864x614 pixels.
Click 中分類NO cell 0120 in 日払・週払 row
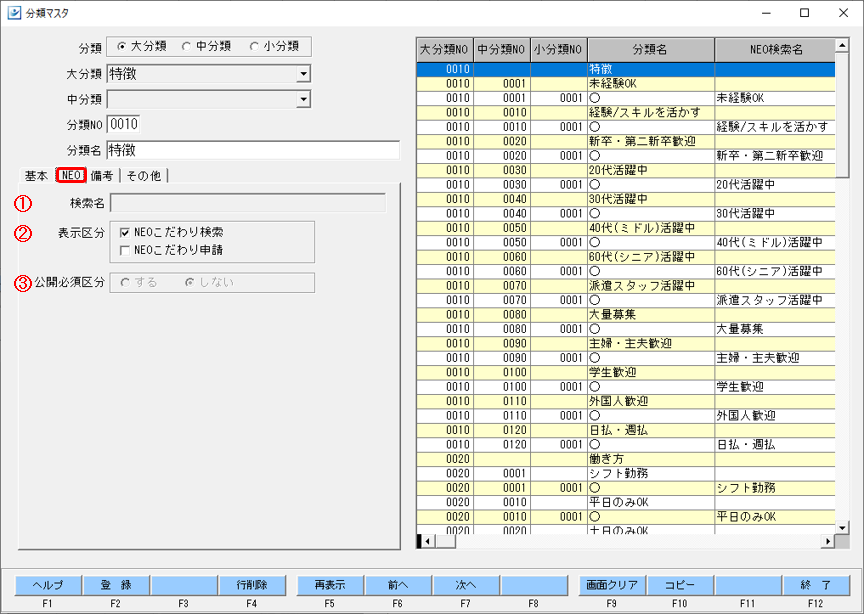(502, 430)
